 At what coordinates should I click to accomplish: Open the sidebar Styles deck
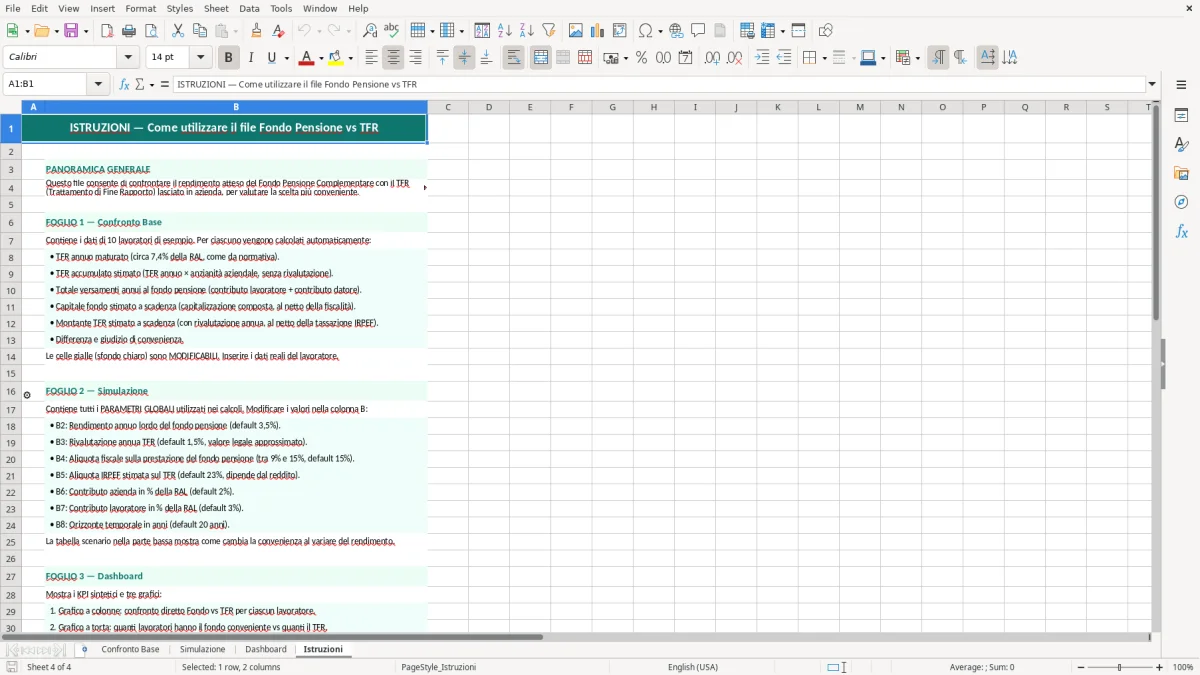(1181, 144)
